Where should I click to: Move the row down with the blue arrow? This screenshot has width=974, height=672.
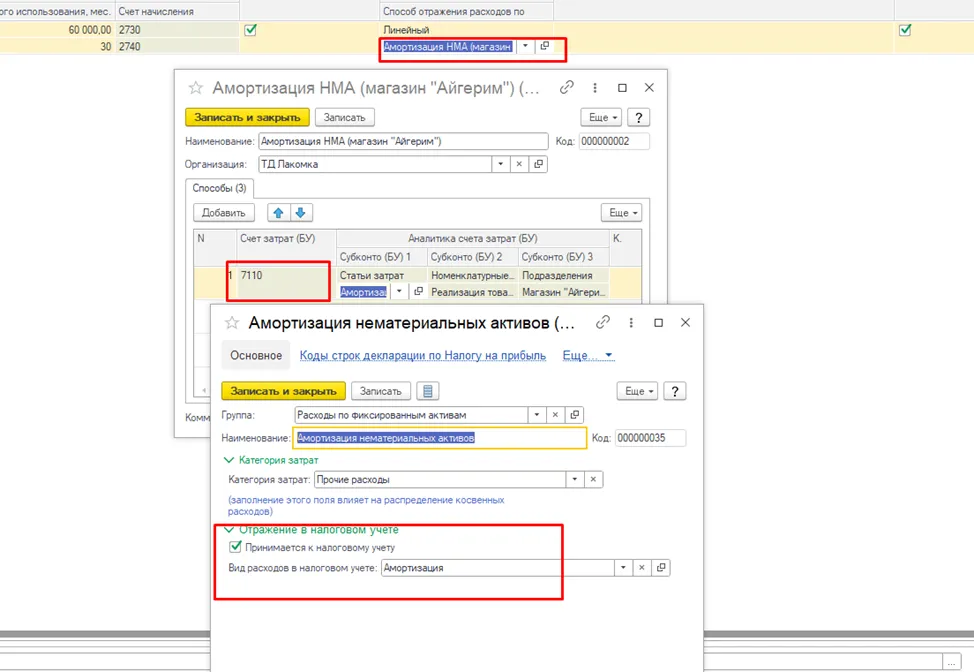(301, 213)
